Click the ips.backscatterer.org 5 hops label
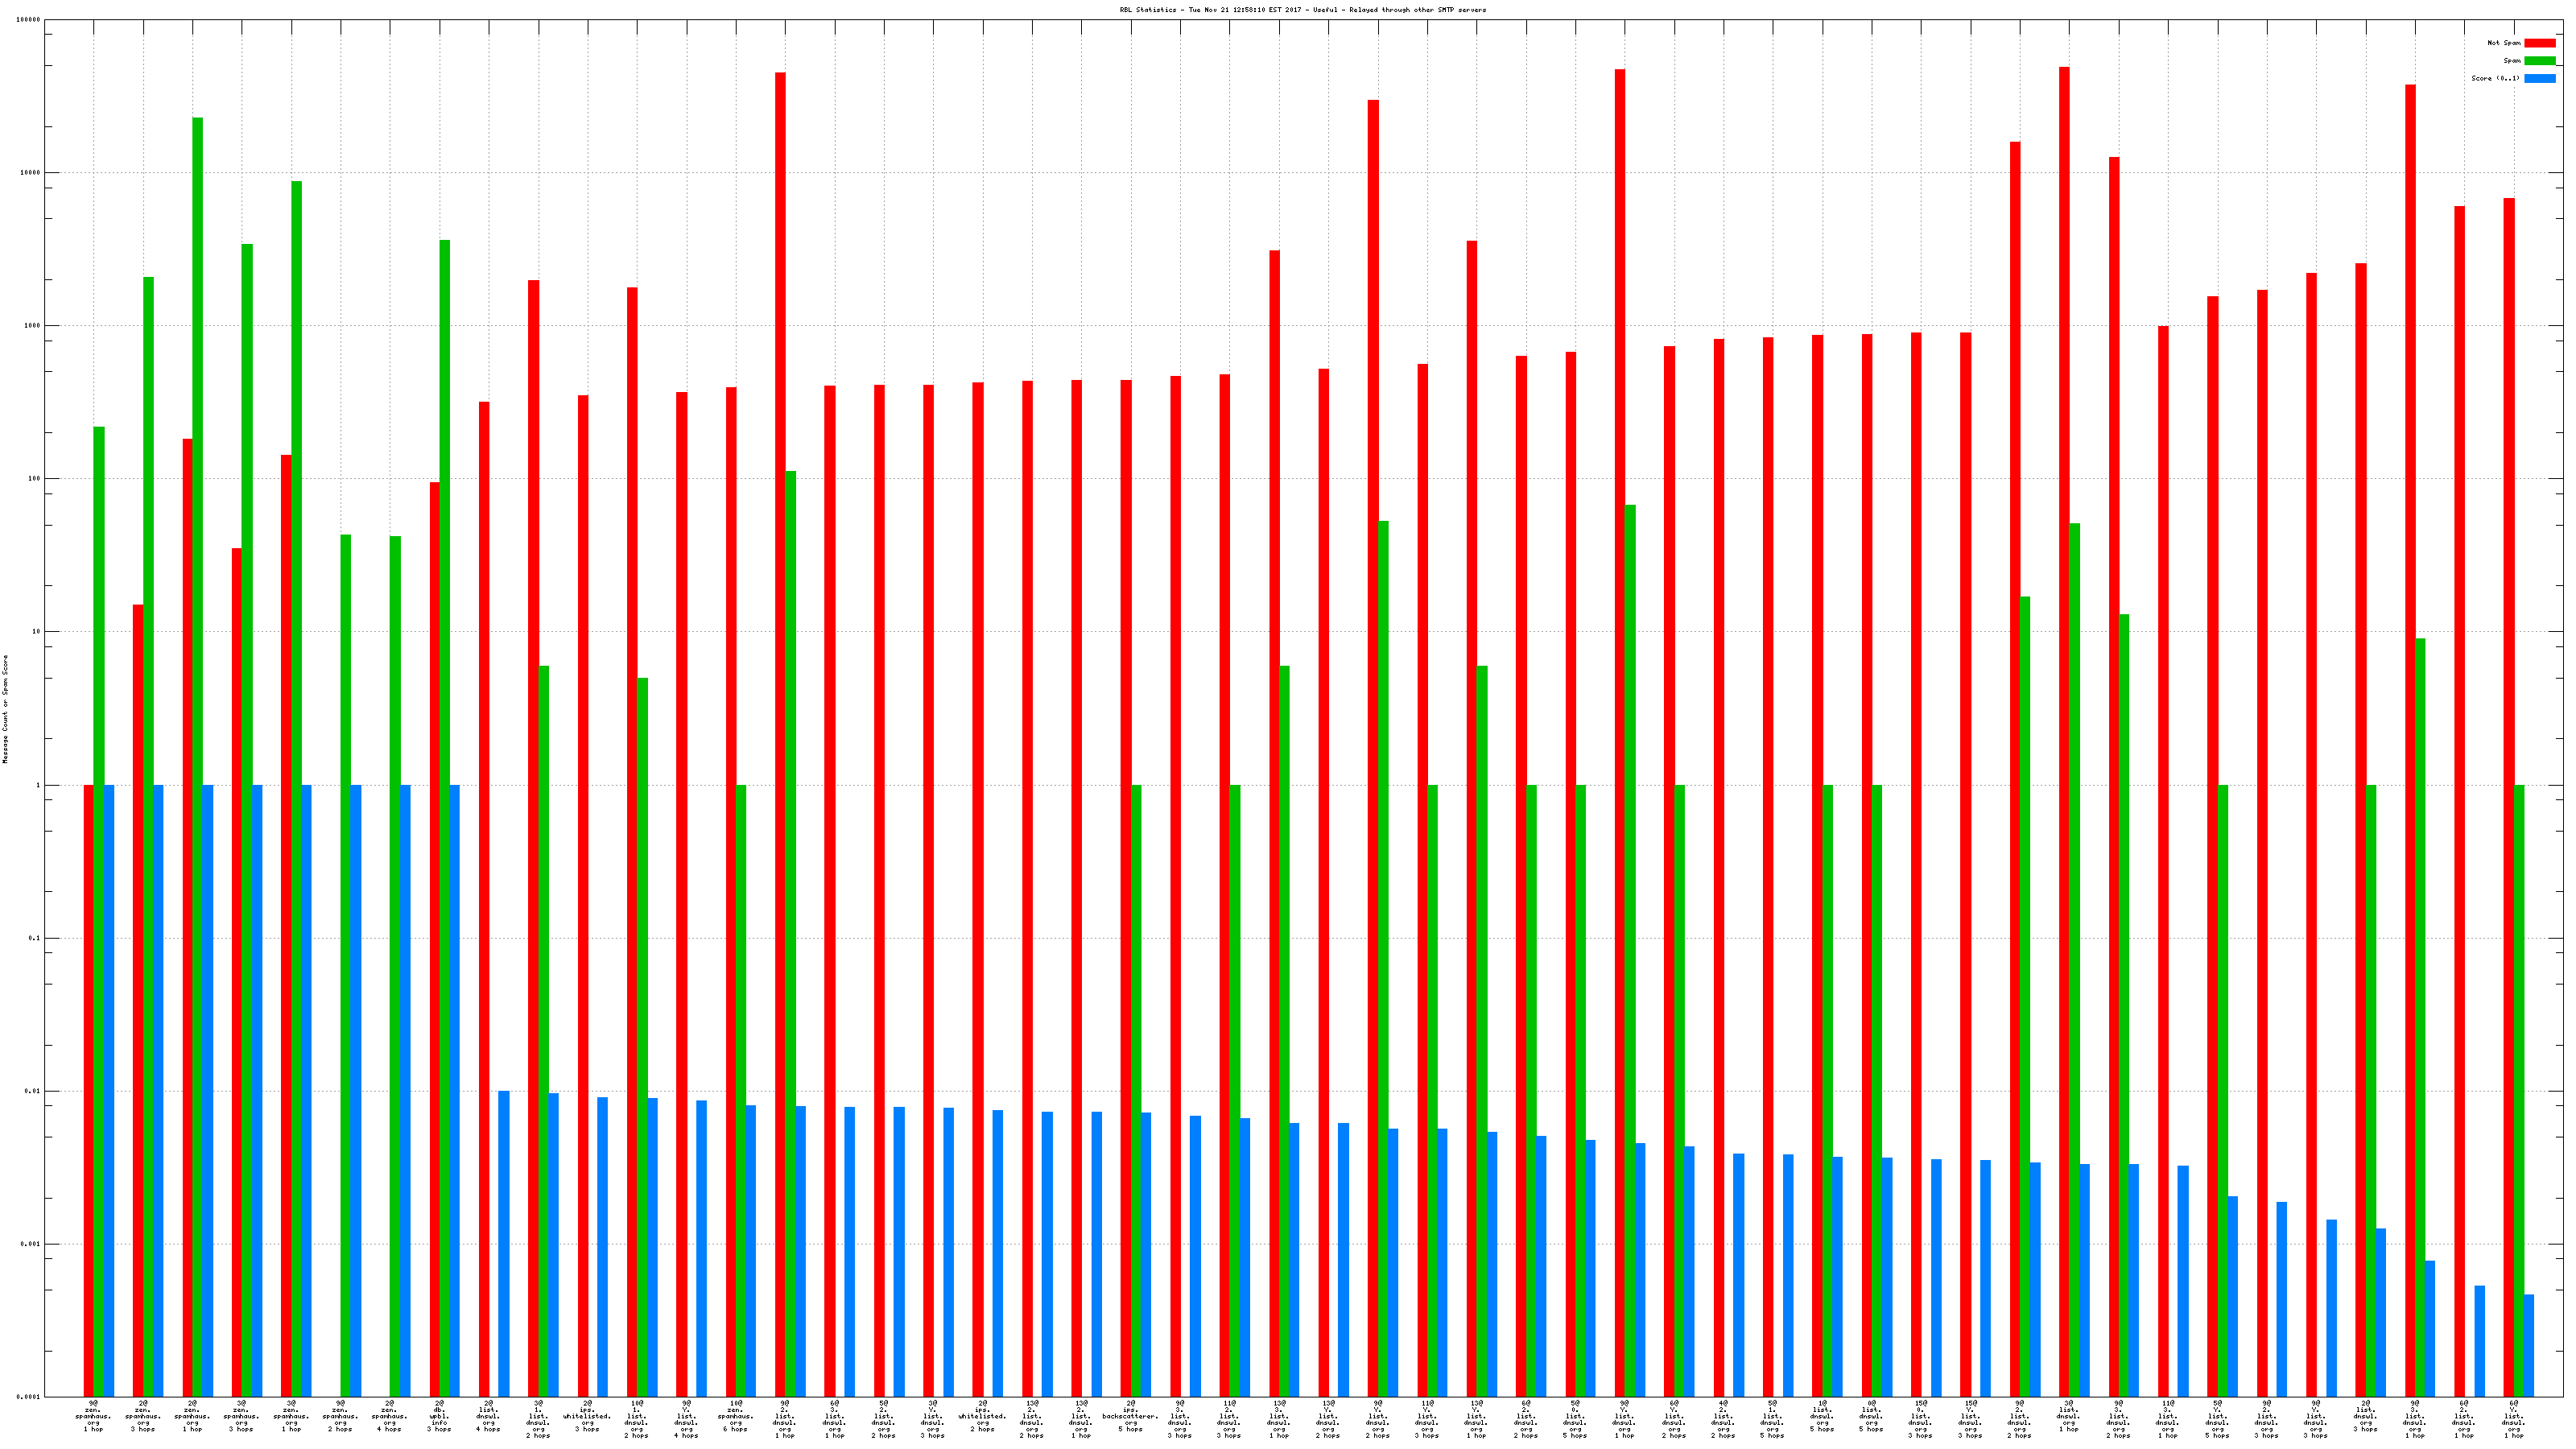2576x1449 pixels. [x=1130, y=1416]
